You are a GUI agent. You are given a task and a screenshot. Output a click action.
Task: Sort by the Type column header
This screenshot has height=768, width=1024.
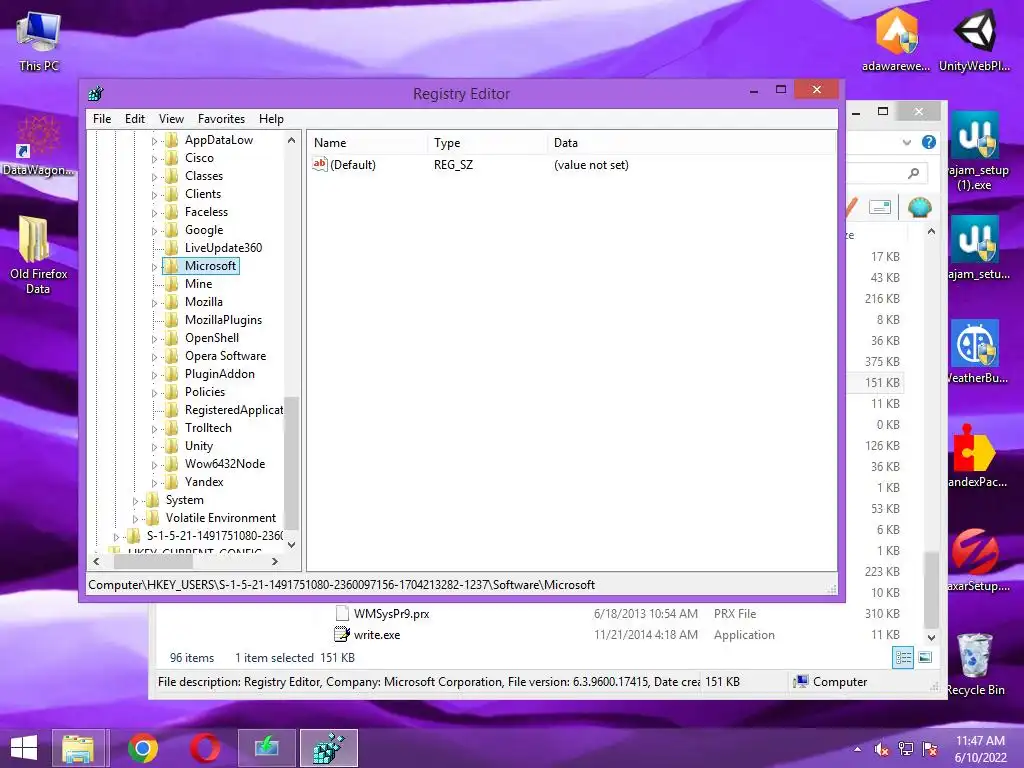tap(488, 143)
